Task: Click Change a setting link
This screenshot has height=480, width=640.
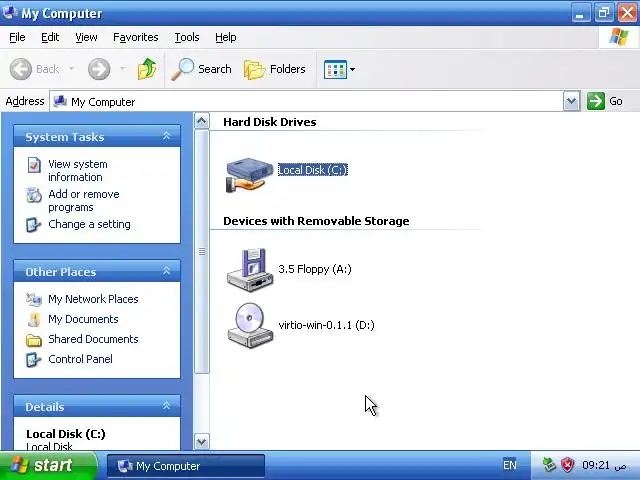Action: point(89,224)
